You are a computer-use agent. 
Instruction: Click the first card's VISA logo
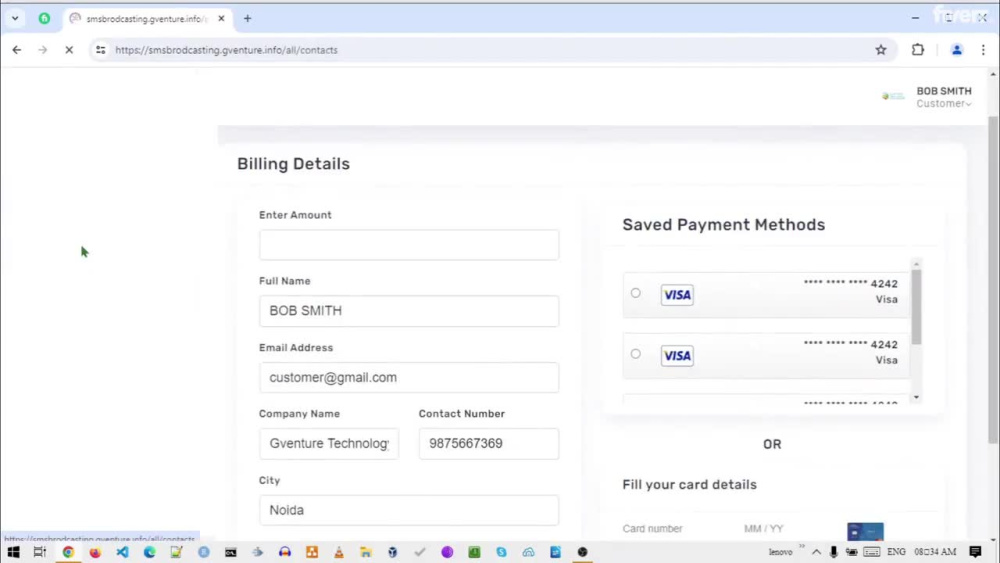click(677, 295)
